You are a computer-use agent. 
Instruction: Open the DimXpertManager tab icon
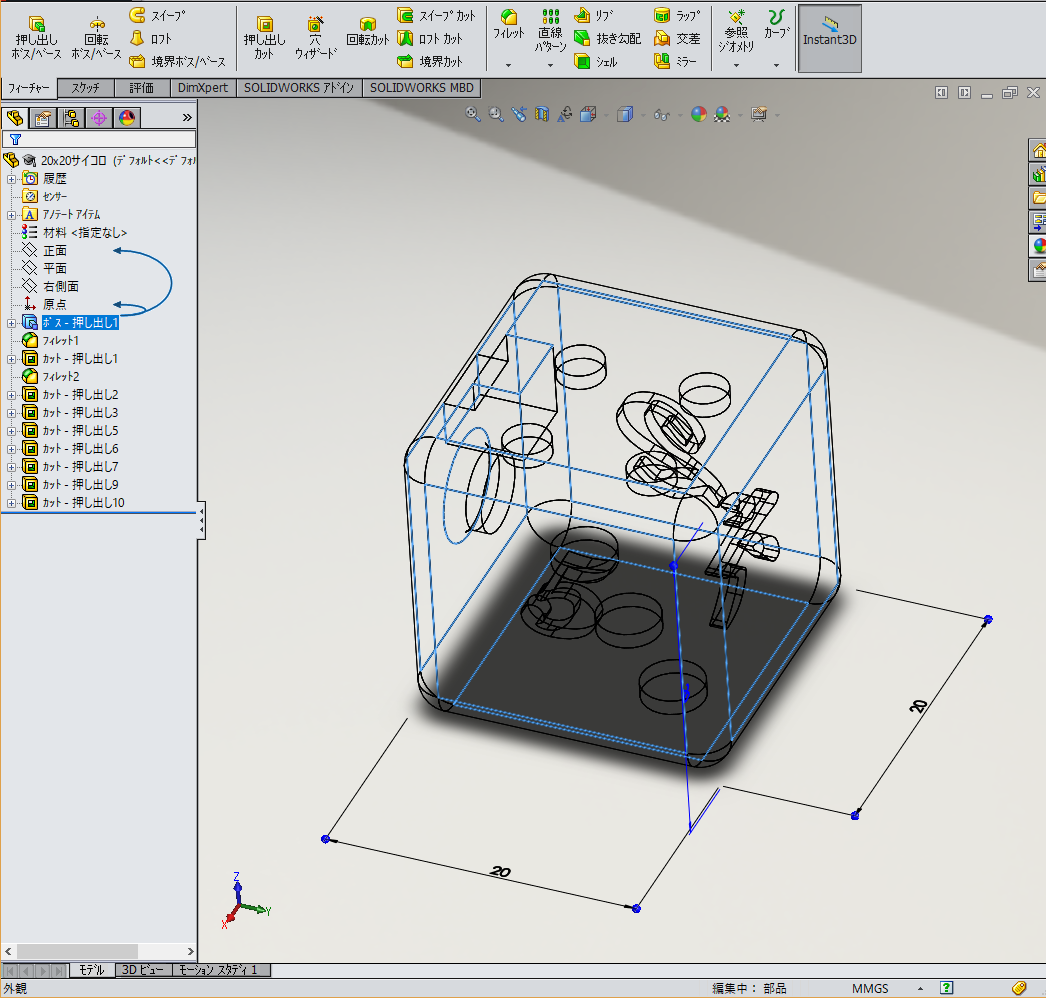click(99, 118)
